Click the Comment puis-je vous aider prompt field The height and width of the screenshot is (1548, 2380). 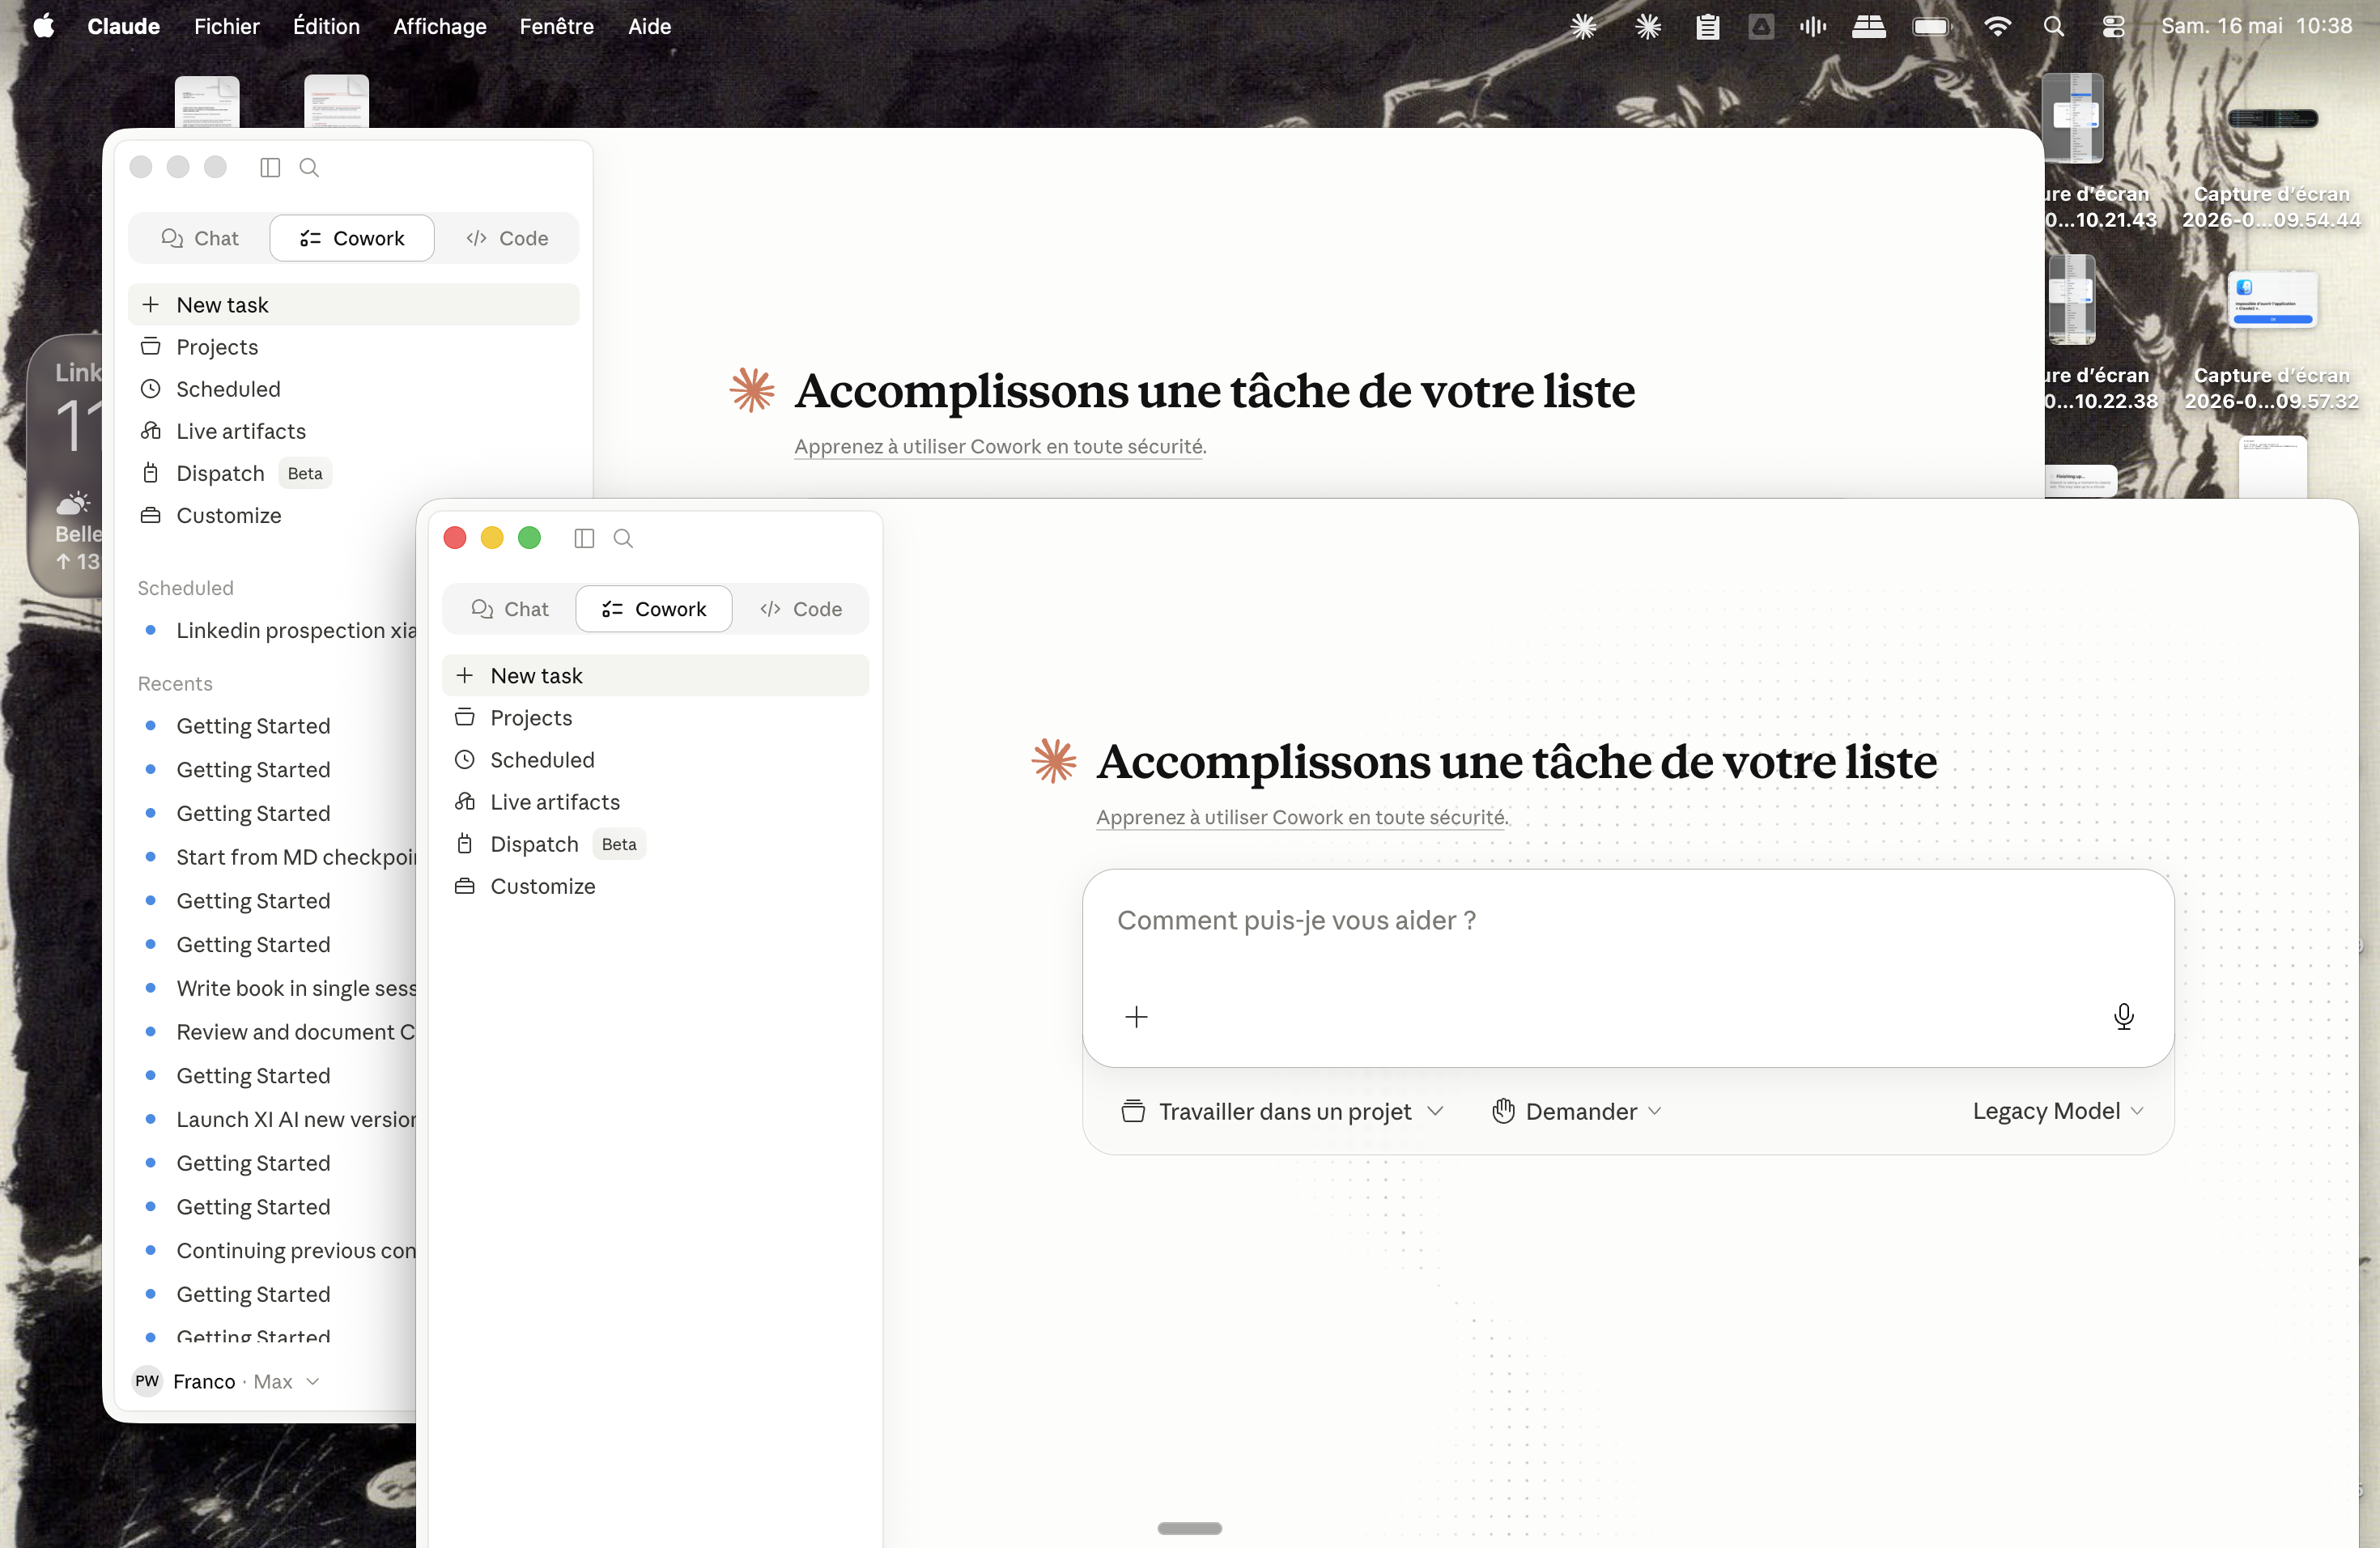point(1628,920)
